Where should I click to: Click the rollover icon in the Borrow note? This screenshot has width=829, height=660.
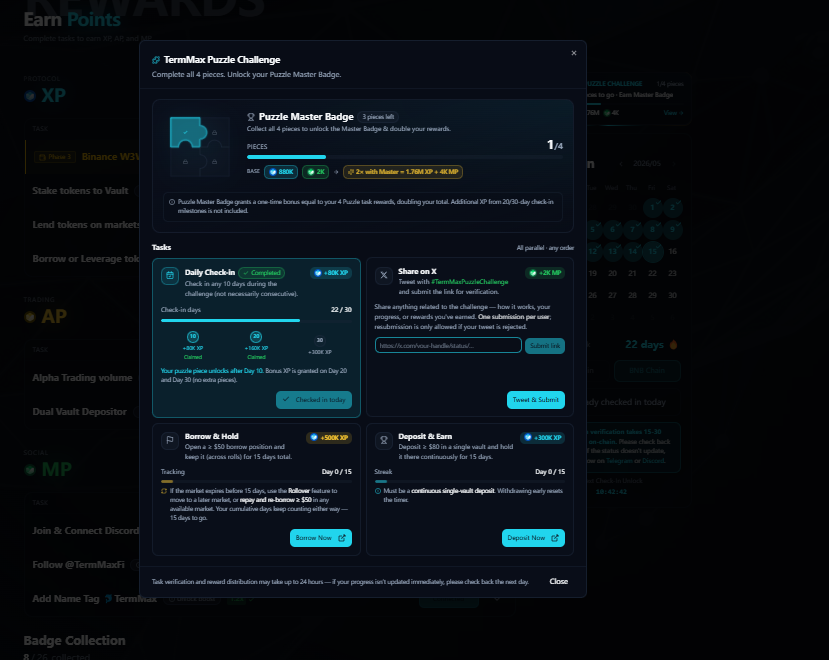tap(164, 491)
